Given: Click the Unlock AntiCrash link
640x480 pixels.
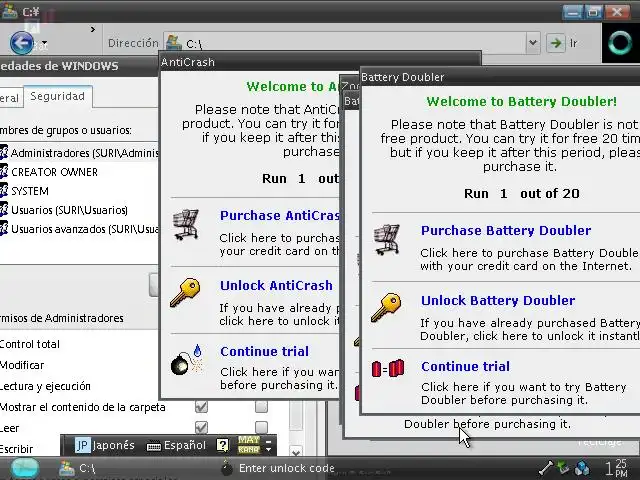Looking at the screenshot, I should click(x=276, y=286).
